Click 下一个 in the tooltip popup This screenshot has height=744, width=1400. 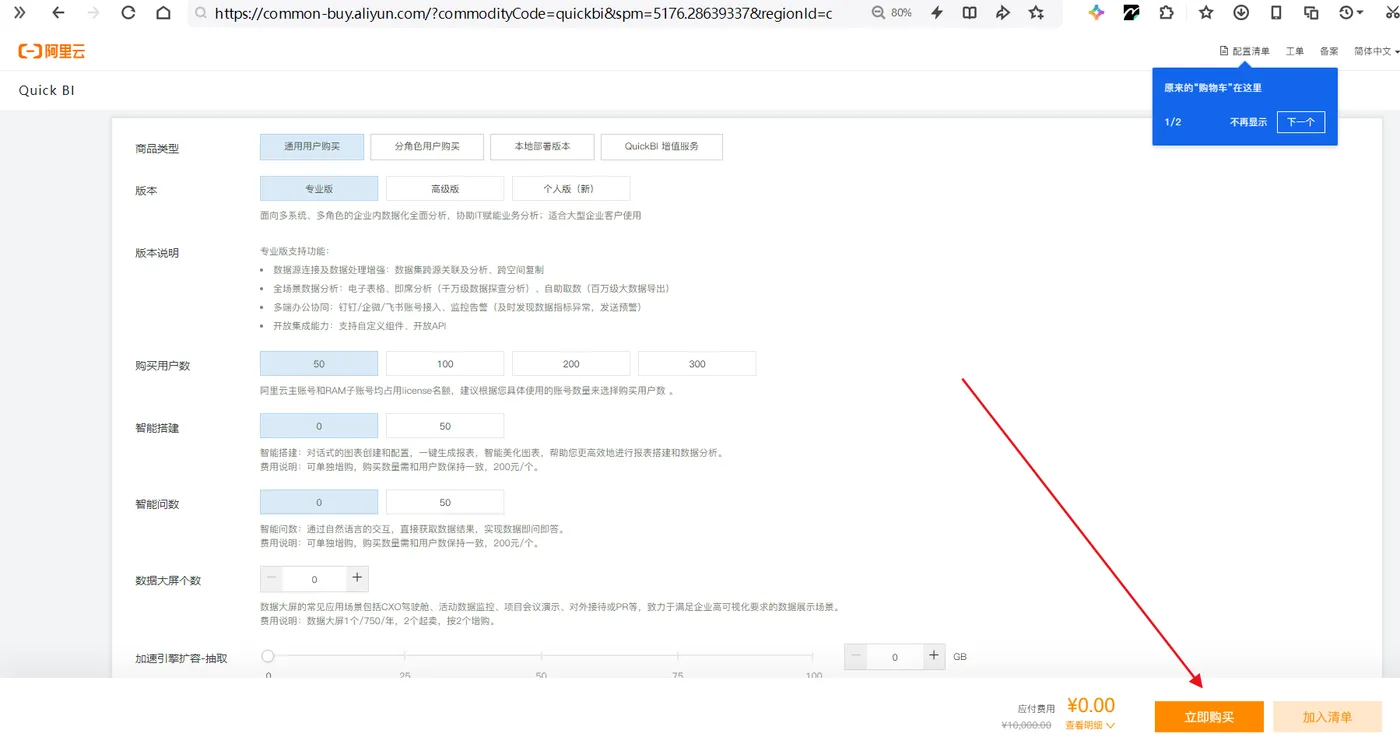[x=1301, y=122]
